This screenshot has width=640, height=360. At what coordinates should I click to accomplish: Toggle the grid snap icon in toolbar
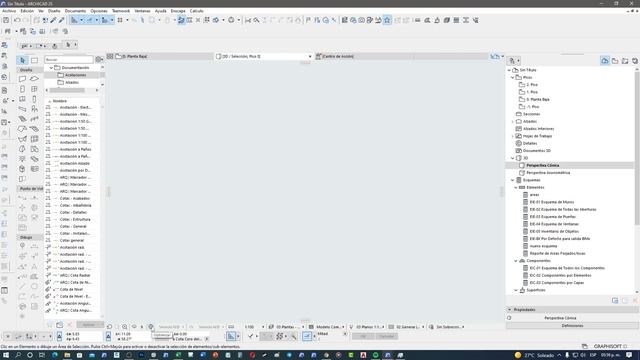[120, 20]
